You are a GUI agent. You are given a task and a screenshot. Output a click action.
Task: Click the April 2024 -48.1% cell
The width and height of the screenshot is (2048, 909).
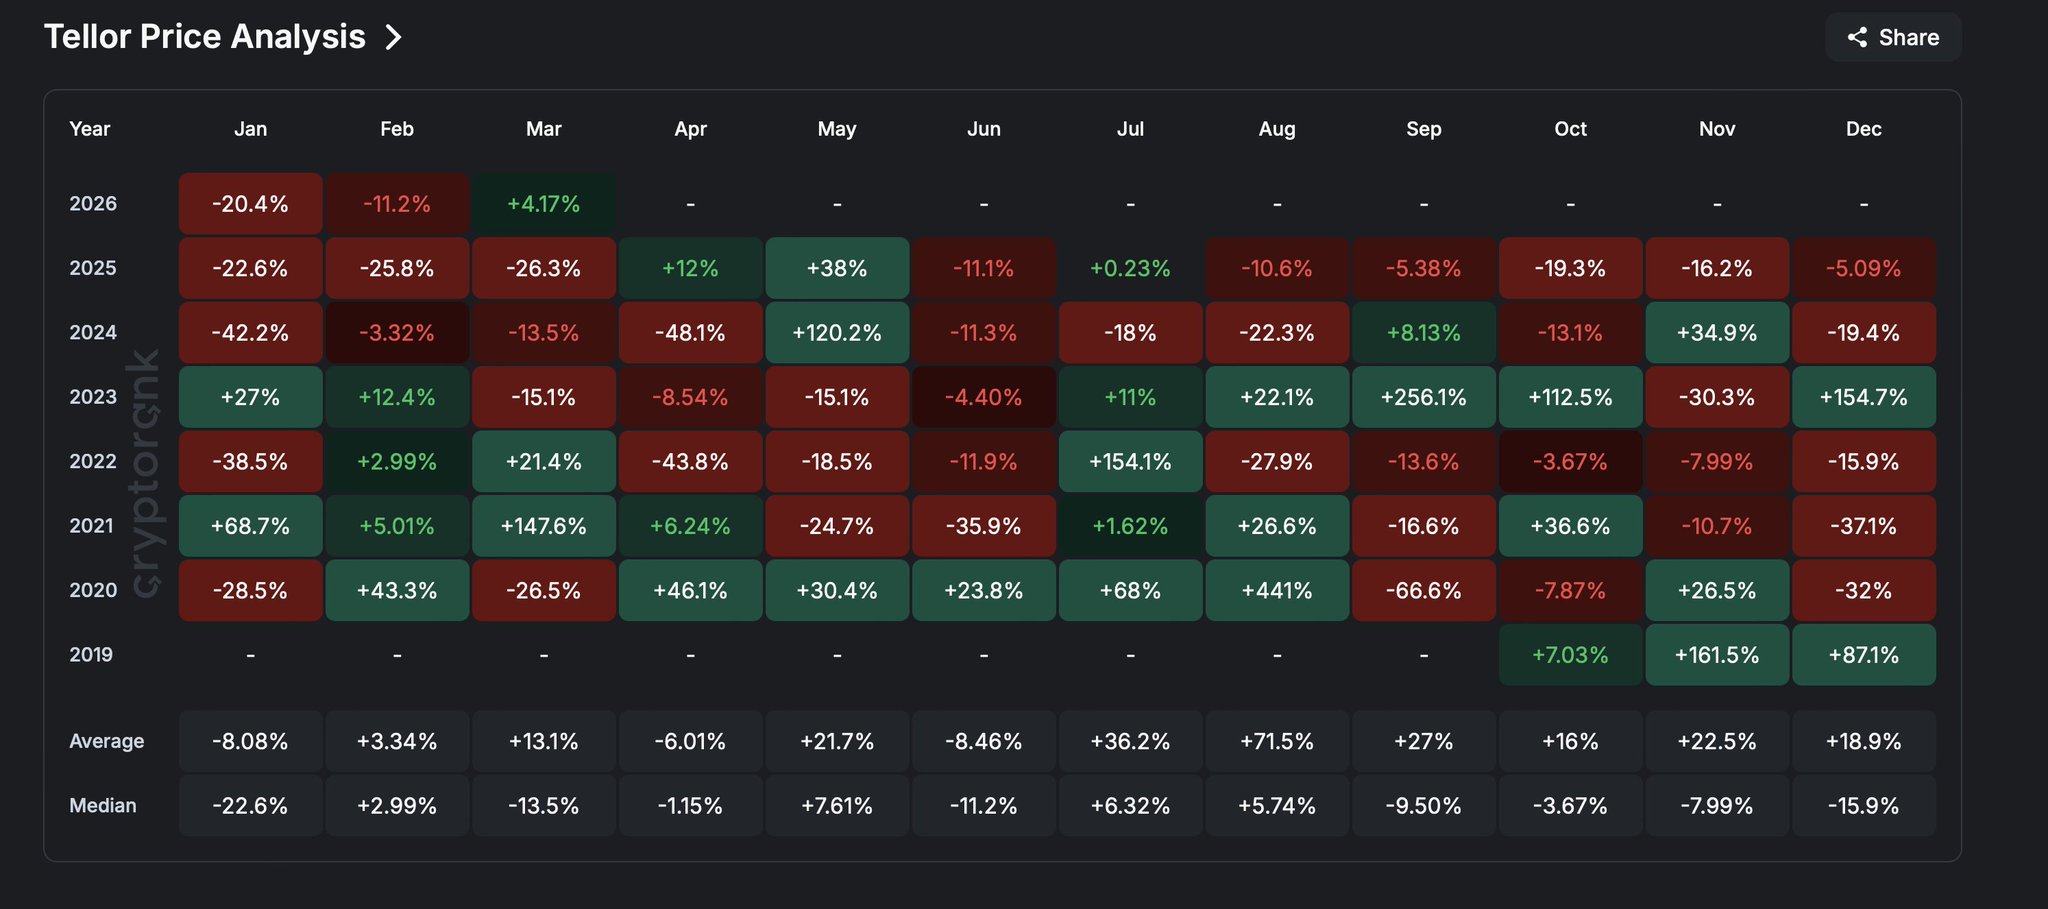pos(690,333)
